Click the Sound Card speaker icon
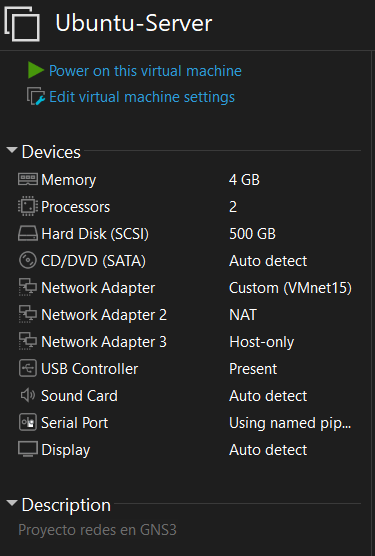 [28, 395]
